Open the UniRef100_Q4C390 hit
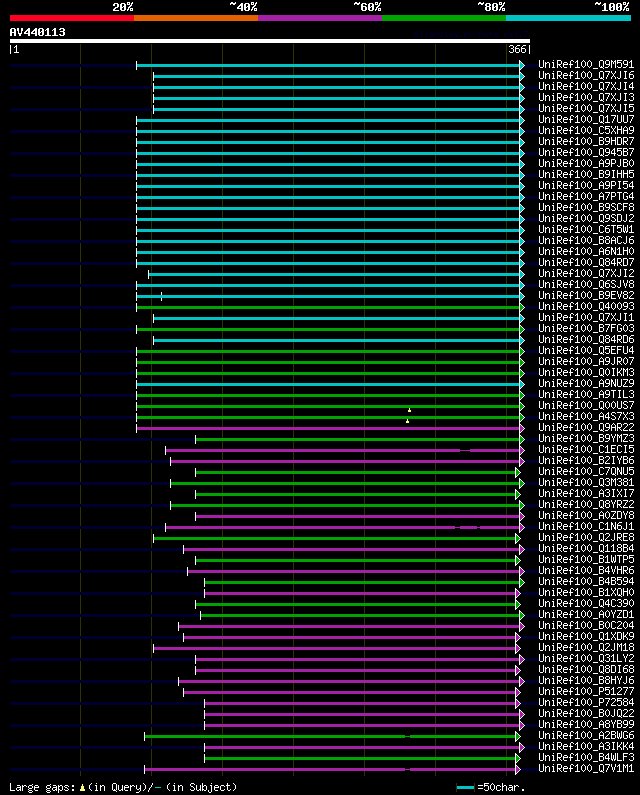 pyautogui.click(x=586, y=603)
